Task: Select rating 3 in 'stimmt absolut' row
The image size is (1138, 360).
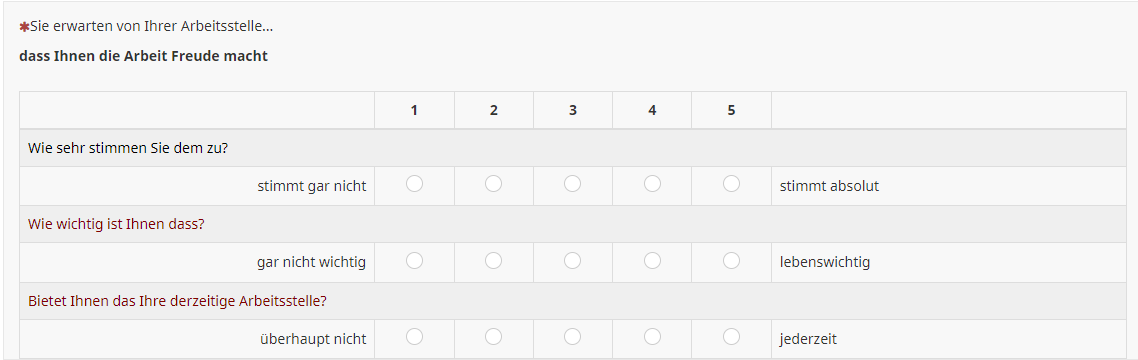Action: 573,184
